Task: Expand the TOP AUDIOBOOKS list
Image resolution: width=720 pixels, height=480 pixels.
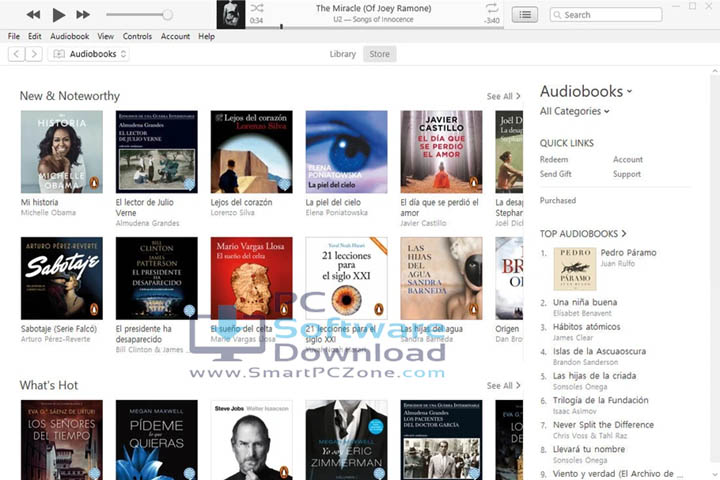Action: click(x=583, y=234)
